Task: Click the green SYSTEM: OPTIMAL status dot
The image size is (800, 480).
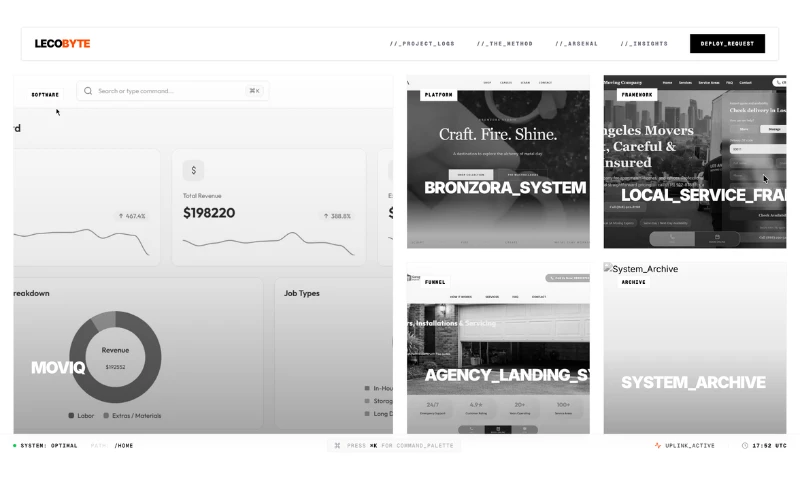Action: (x=15, y=446)
